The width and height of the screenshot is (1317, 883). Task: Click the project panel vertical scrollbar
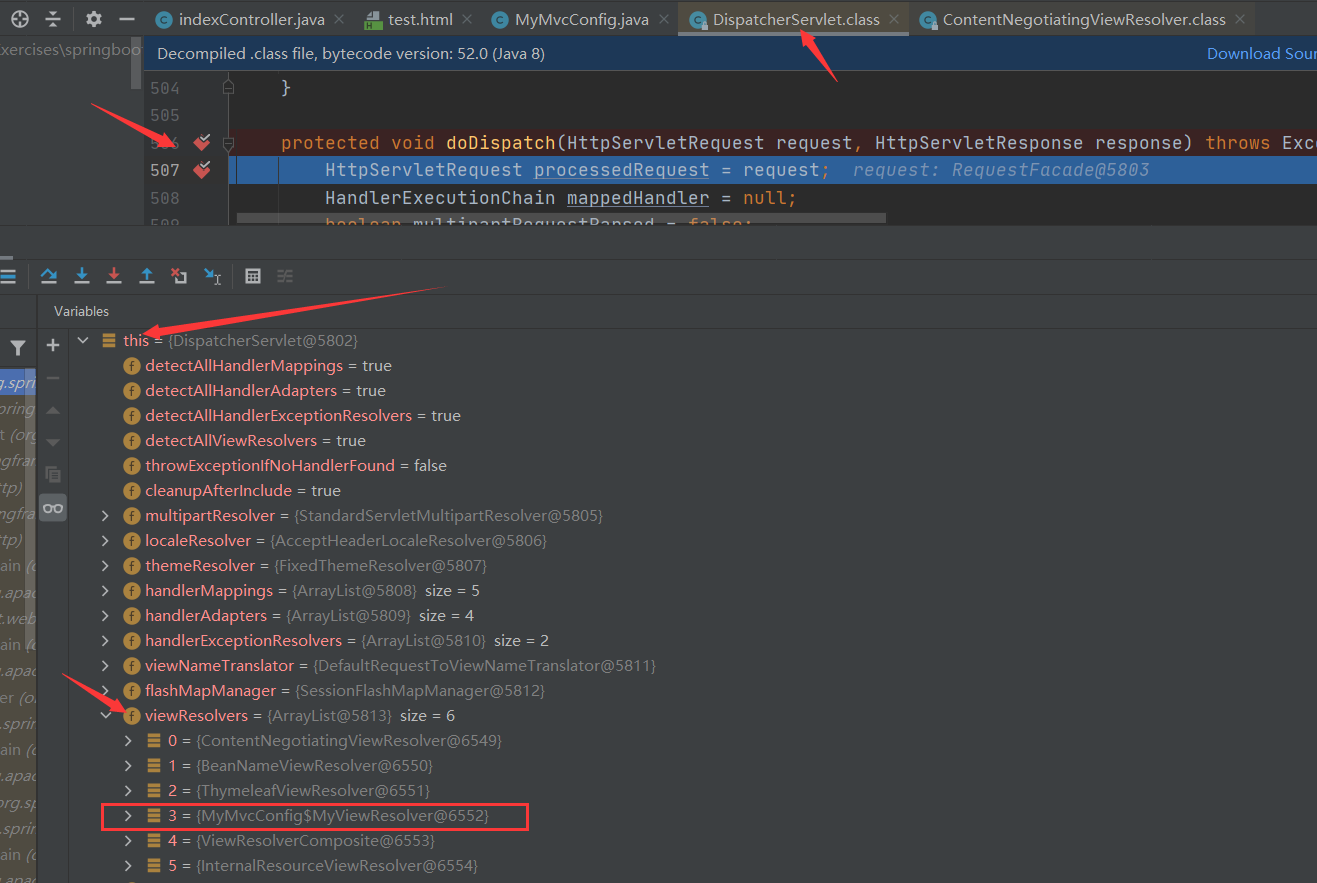point(138,62)
